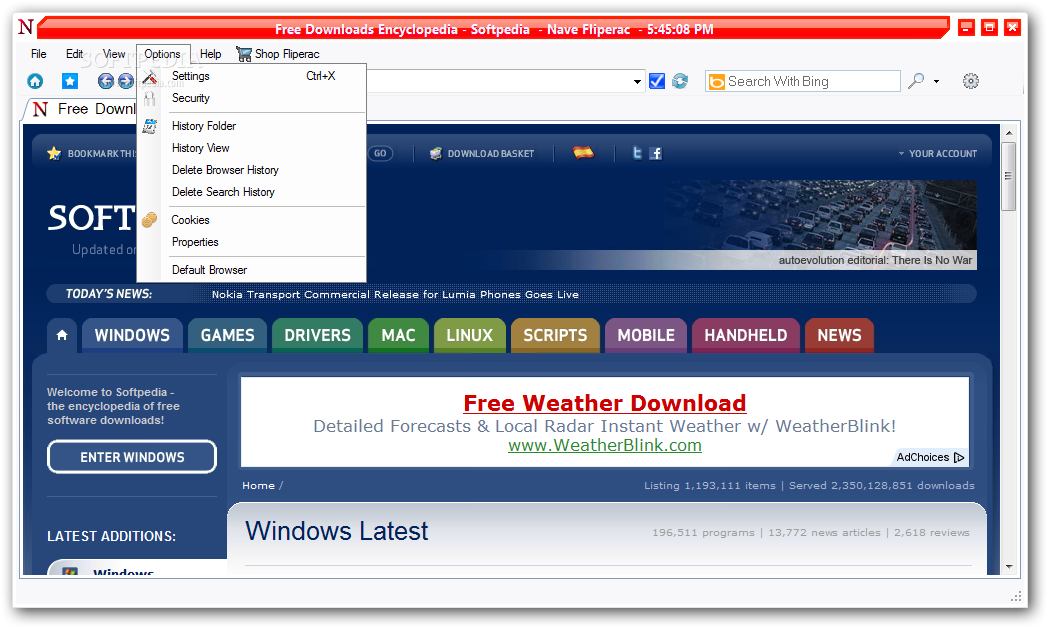This screenshot has height=628, width=1048.
Task: Open the NEWS category tab
Action: (839, 335)
